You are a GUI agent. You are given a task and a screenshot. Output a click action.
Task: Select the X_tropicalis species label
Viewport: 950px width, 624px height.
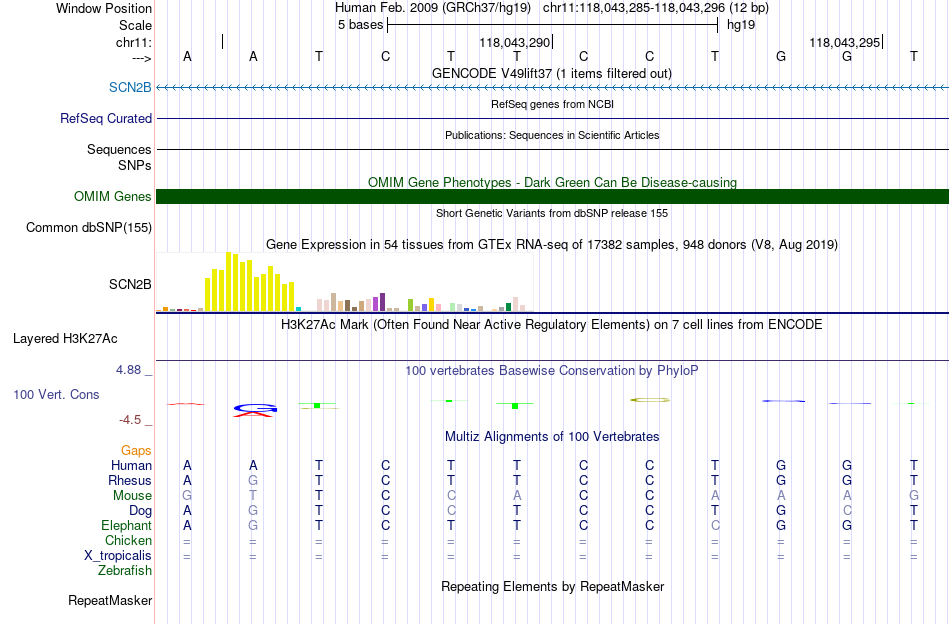pos(118,556)
